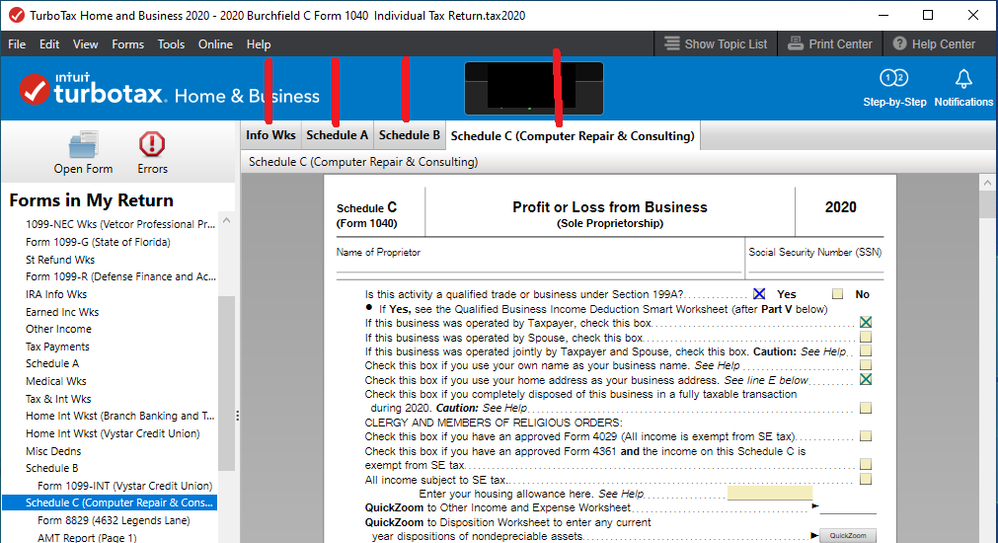This screenshot has width=998, height=543.
Task: Open the Notifications bell
Action: [x=963, y=87]
